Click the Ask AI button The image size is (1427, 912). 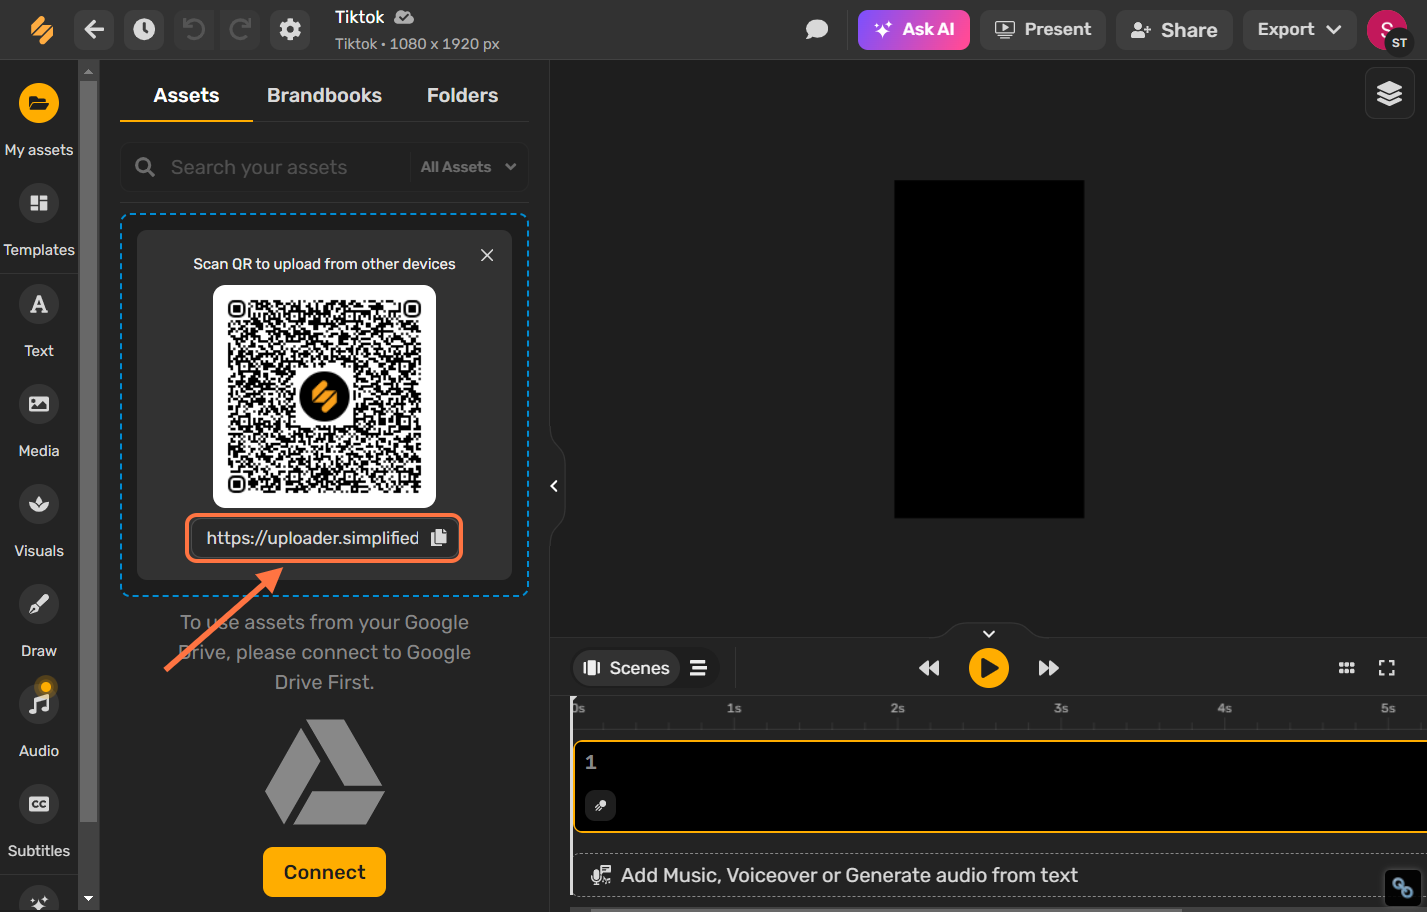click(914, 30)
